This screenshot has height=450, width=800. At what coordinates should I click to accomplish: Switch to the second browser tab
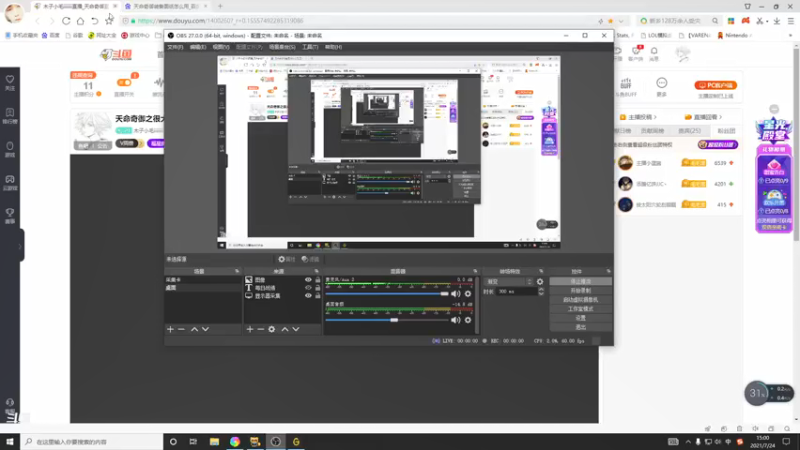pos(166,6)
